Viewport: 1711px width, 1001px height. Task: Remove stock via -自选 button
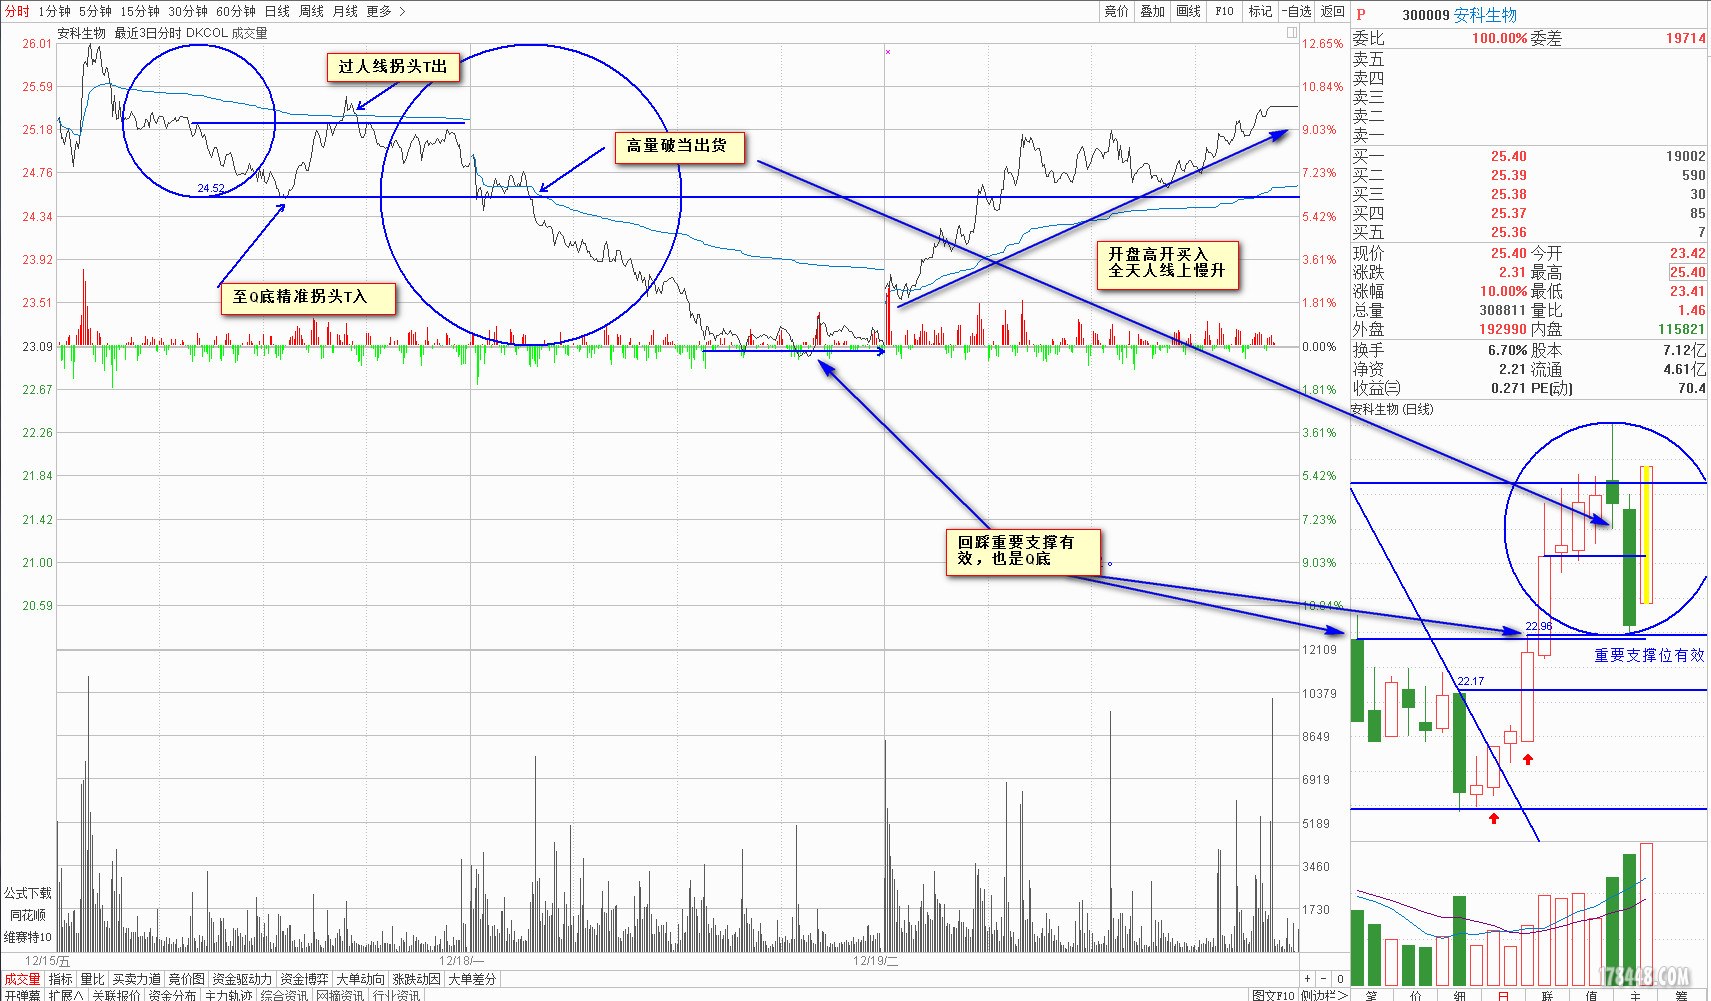pyautogui.click(x=1297, y=11)
